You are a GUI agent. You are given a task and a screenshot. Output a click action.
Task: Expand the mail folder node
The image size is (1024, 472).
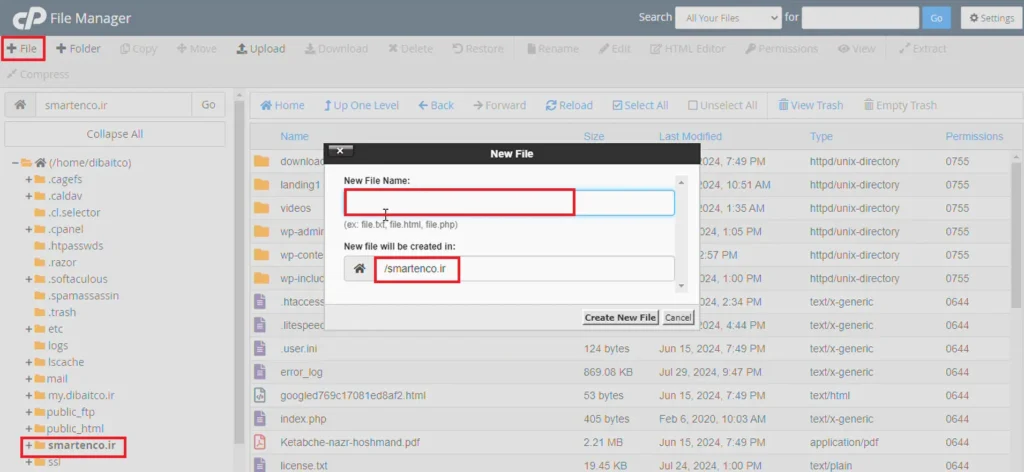(29, 379)
